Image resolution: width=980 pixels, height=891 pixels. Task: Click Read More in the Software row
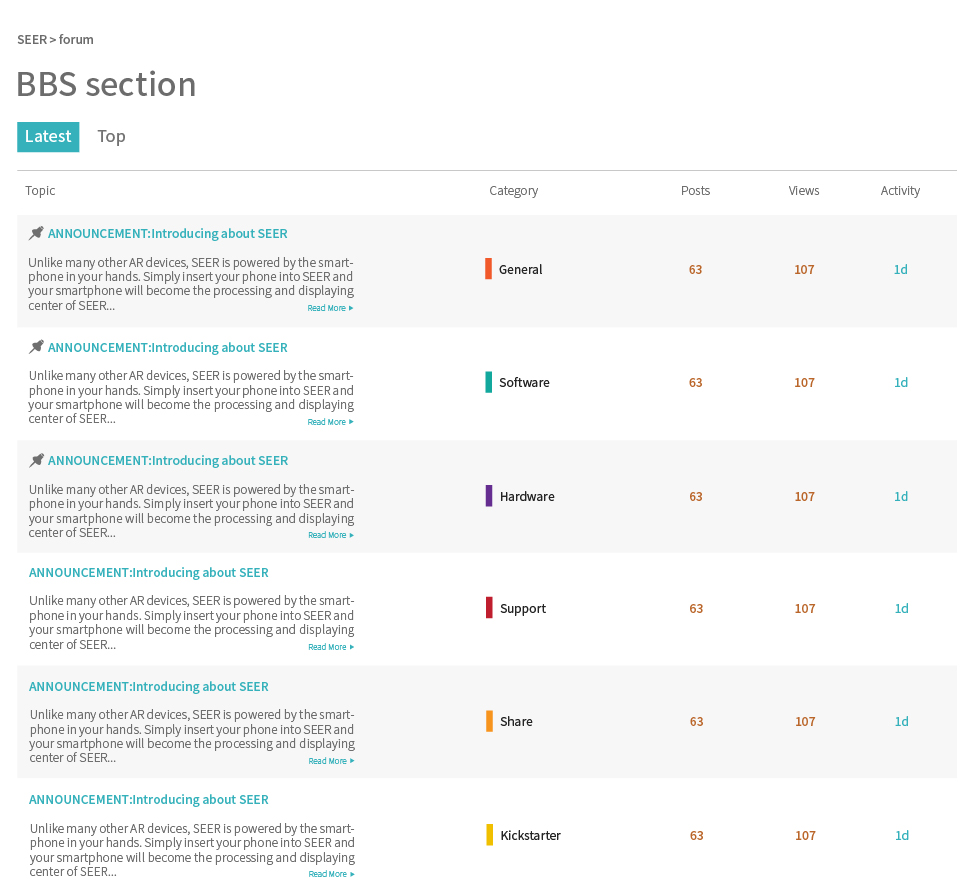tap(331, 422)
